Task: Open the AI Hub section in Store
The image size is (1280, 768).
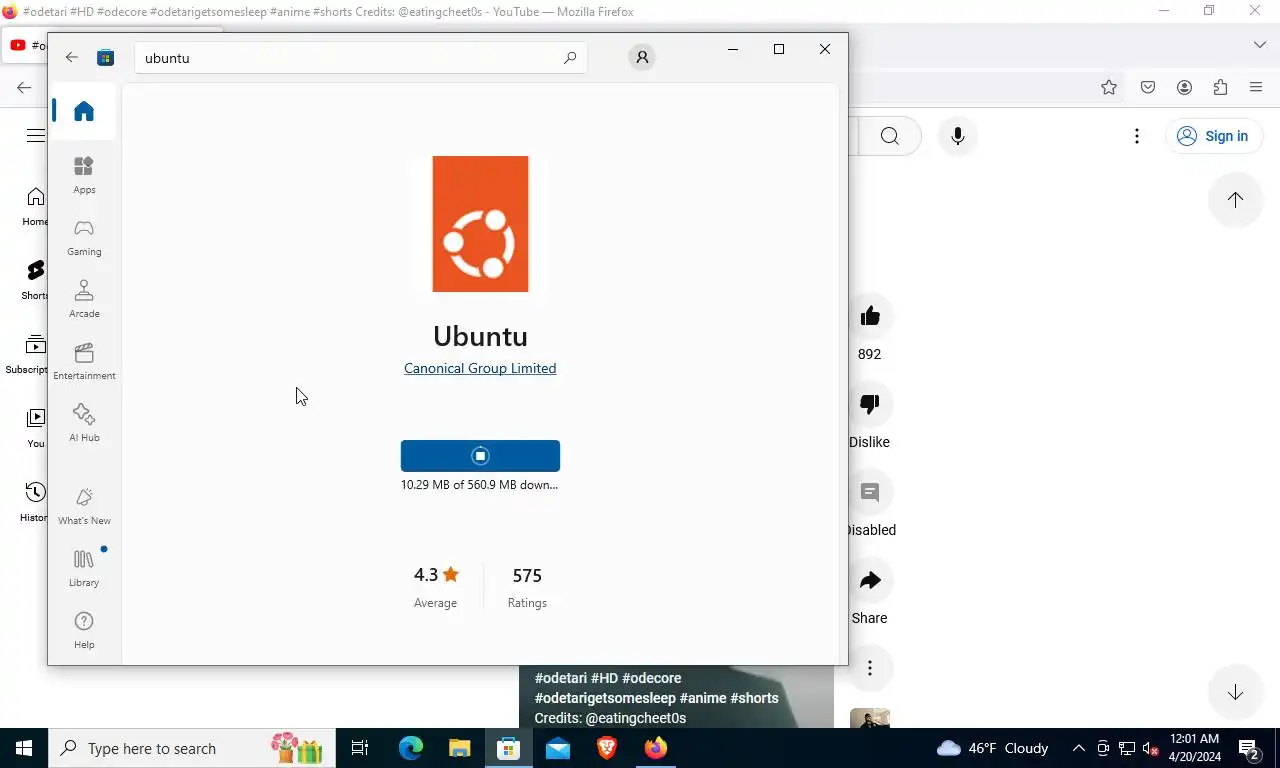Action: click(x=84, y=423)
